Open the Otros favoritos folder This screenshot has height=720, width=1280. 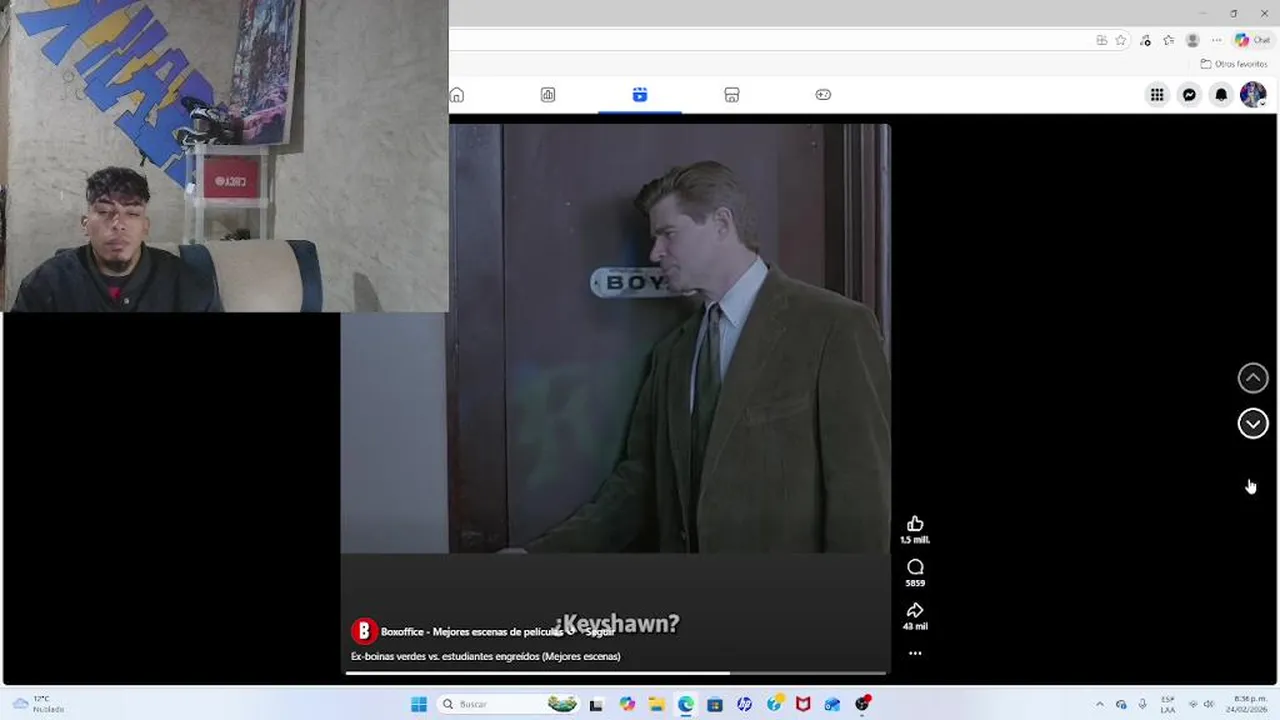1234,64
